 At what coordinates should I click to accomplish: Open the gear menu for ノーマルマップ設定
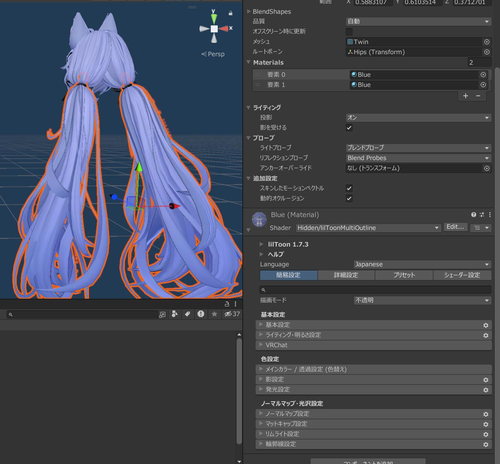pos(486,414)
